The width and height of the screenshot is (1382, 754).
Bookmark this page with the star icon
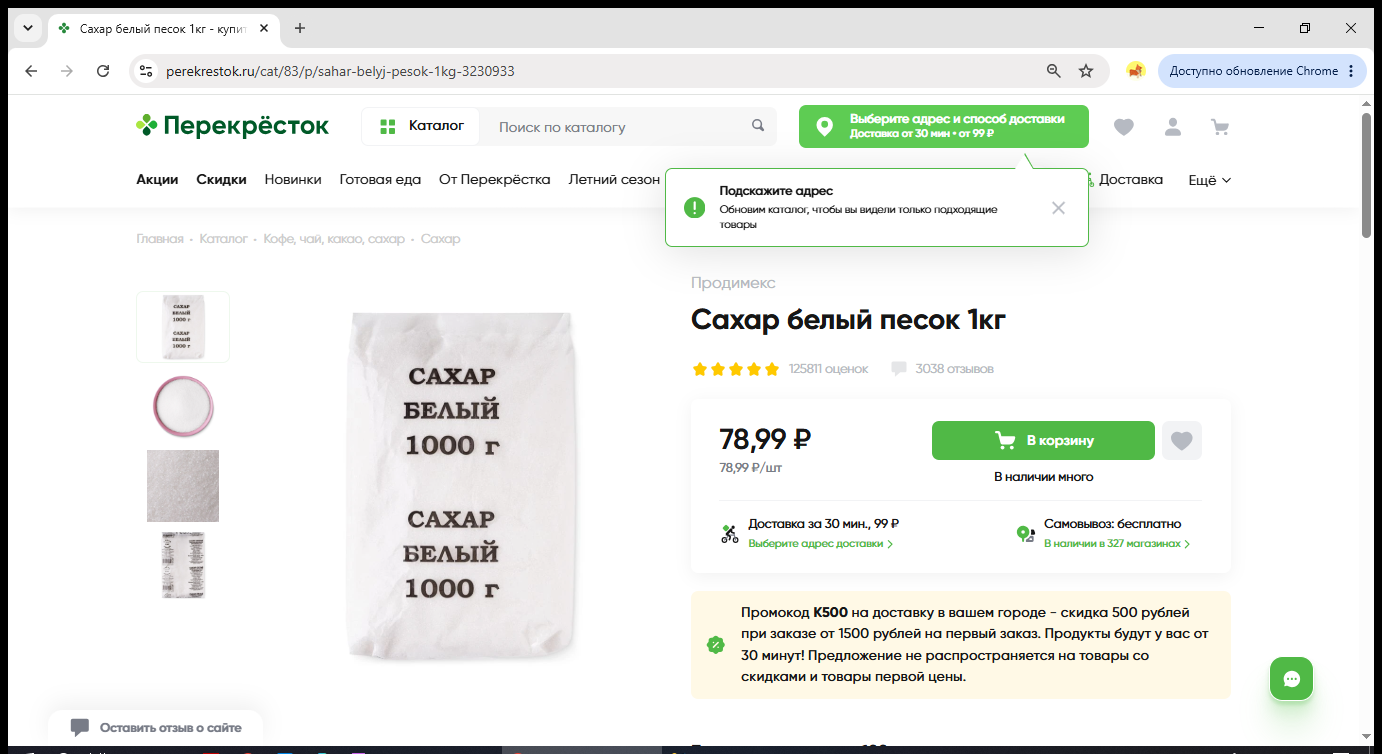point(1086,71)
